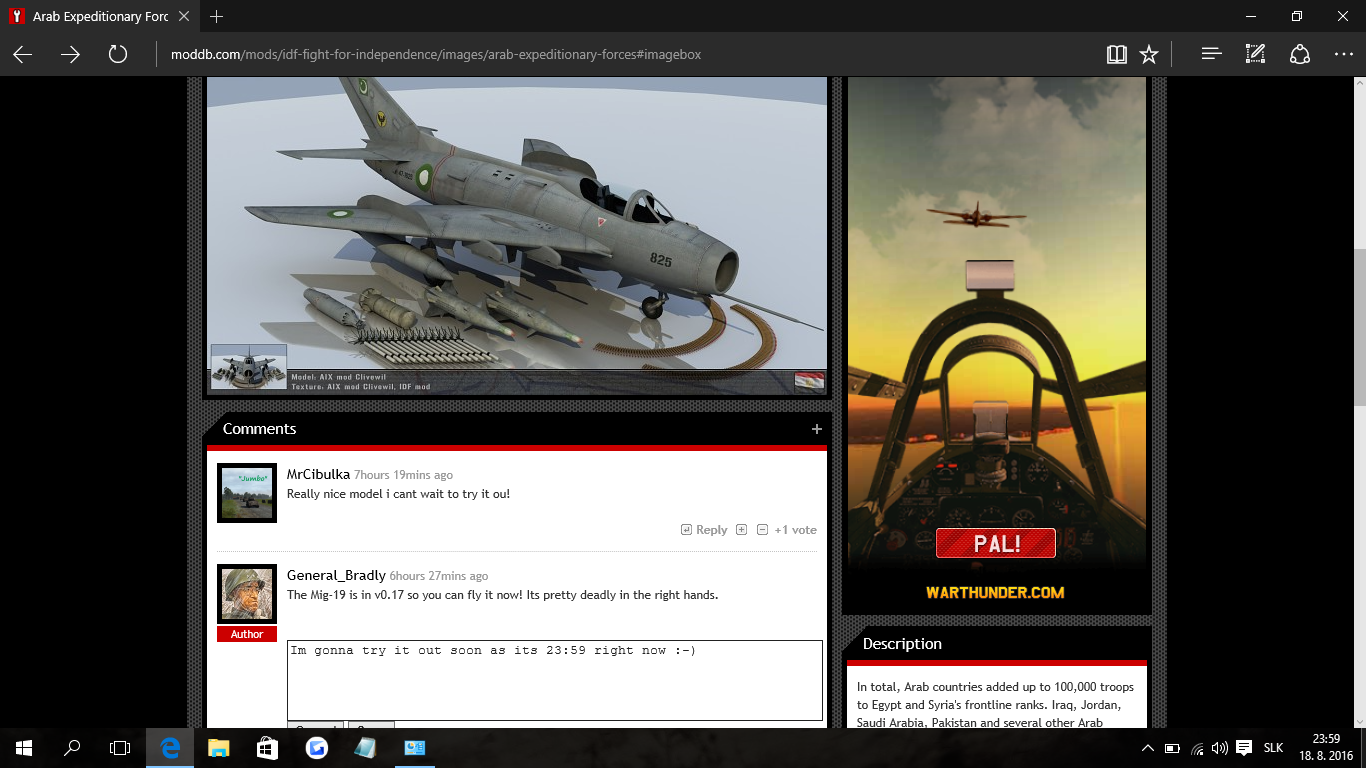The image size is (1366, 768).
Task: Show hidden system tray icons
Action: pyautogui.click(x=1147, y=747)
